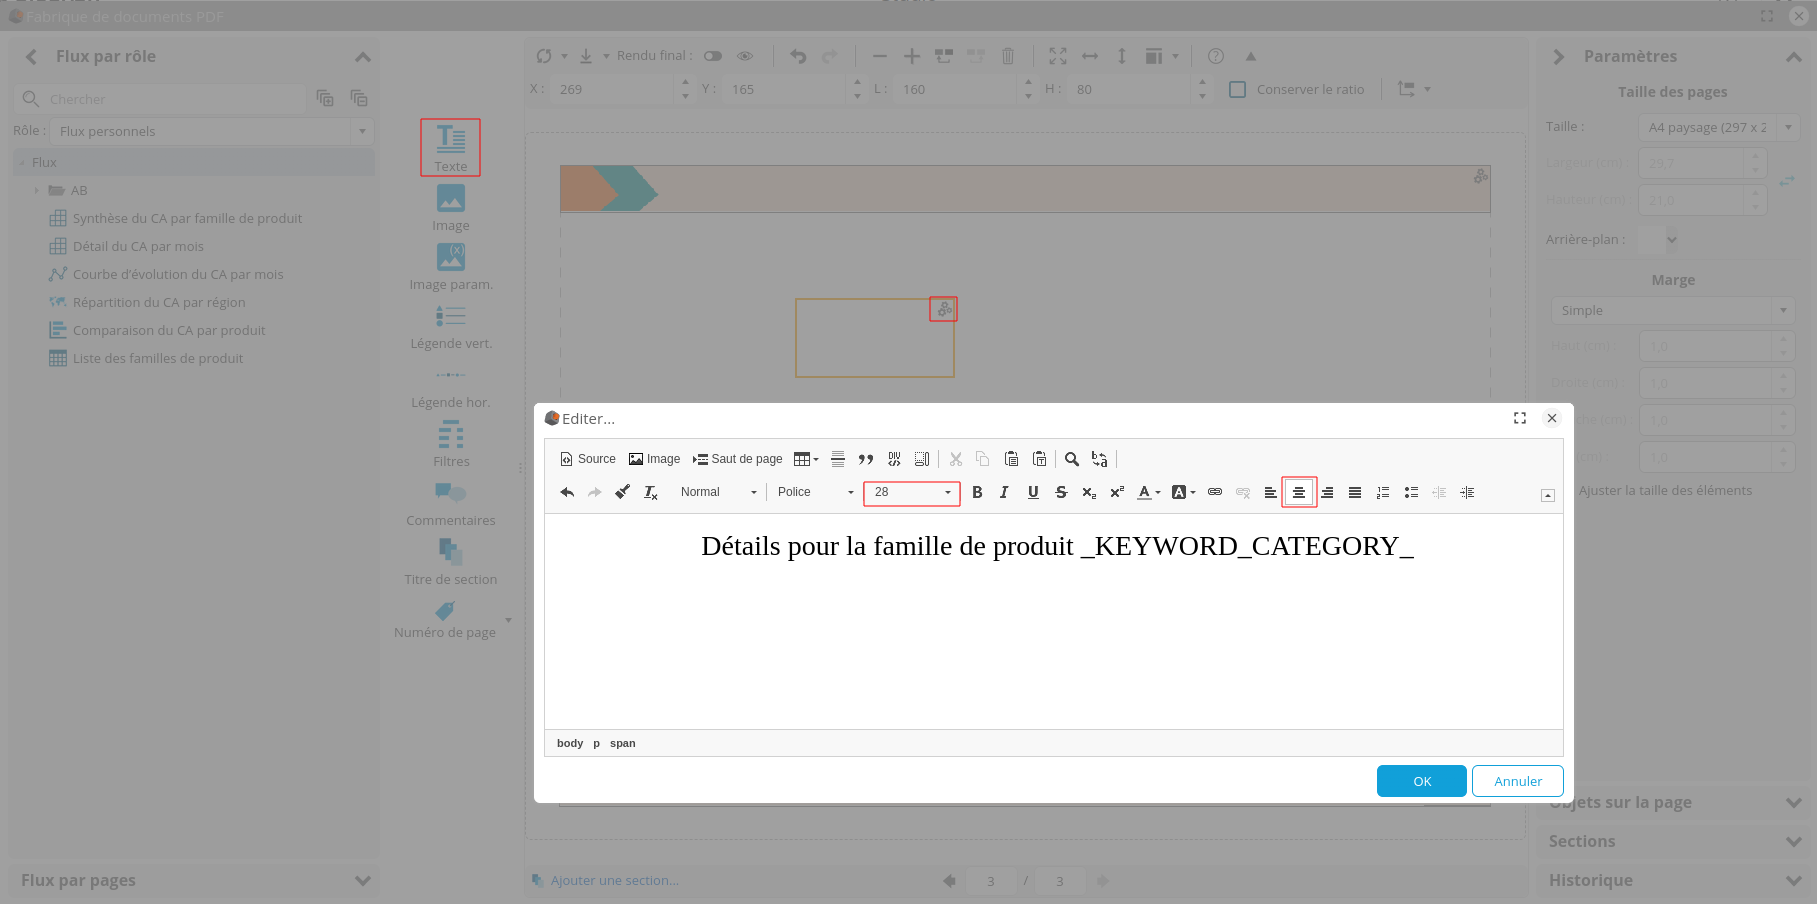Open the table insertion dropdown in editor

click(806, 459)
